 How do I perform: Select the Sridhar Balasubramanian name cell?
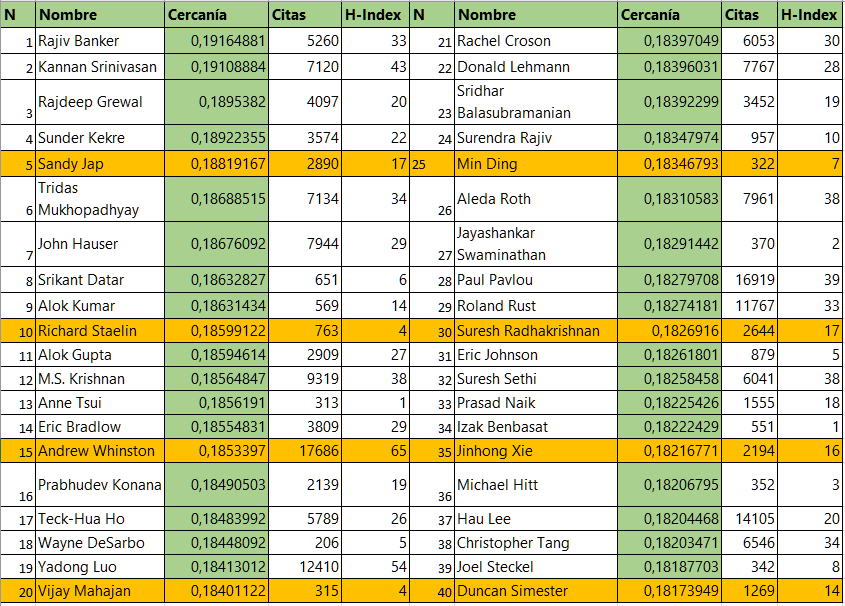point(536,102)
